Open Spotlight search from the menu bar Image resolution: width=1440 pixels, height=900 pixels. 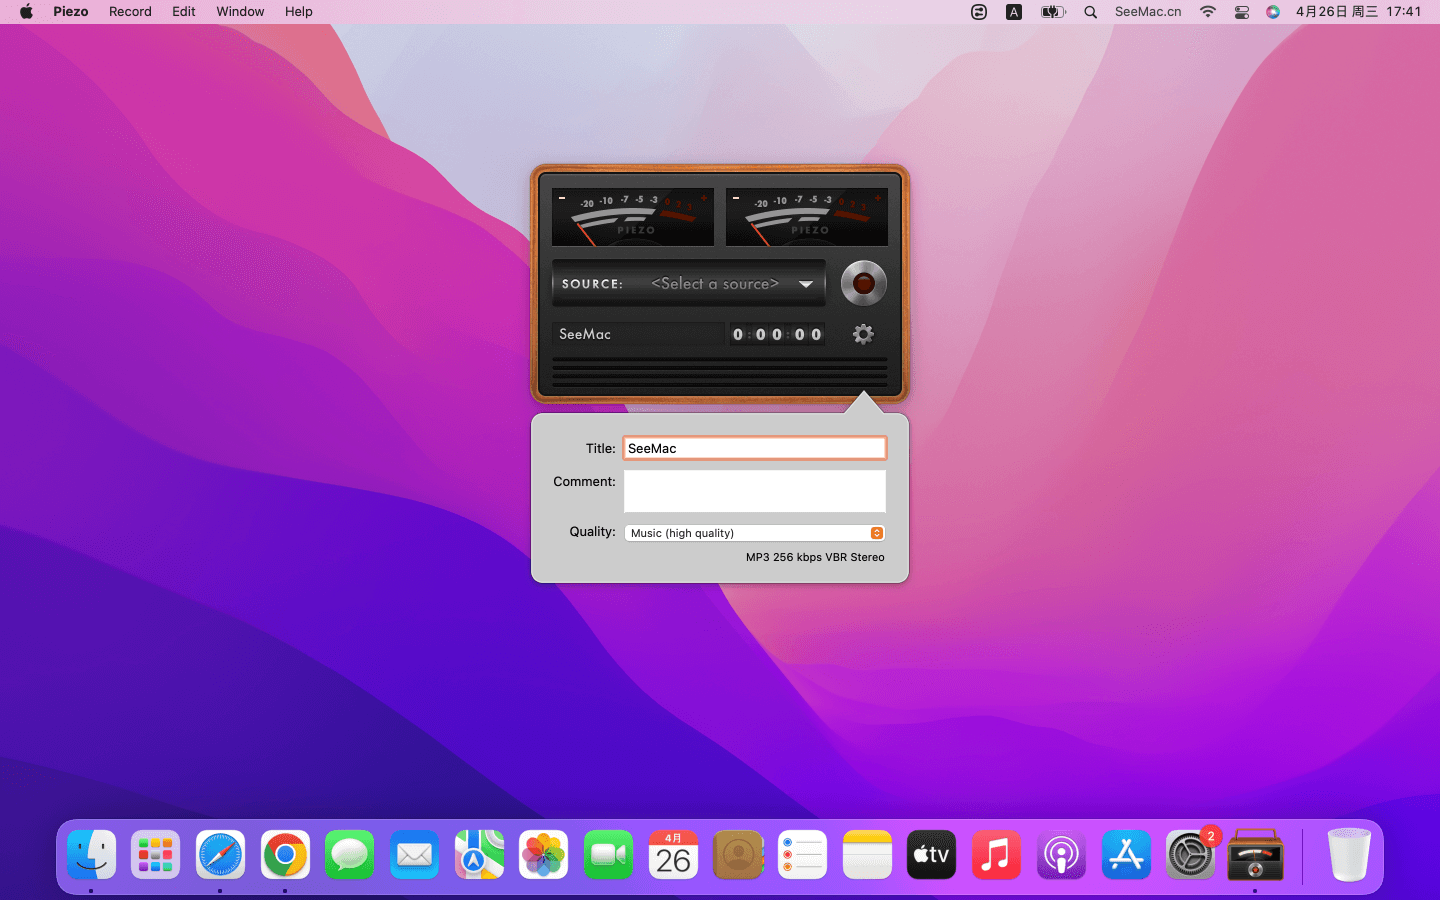[x=1090, y=11]
